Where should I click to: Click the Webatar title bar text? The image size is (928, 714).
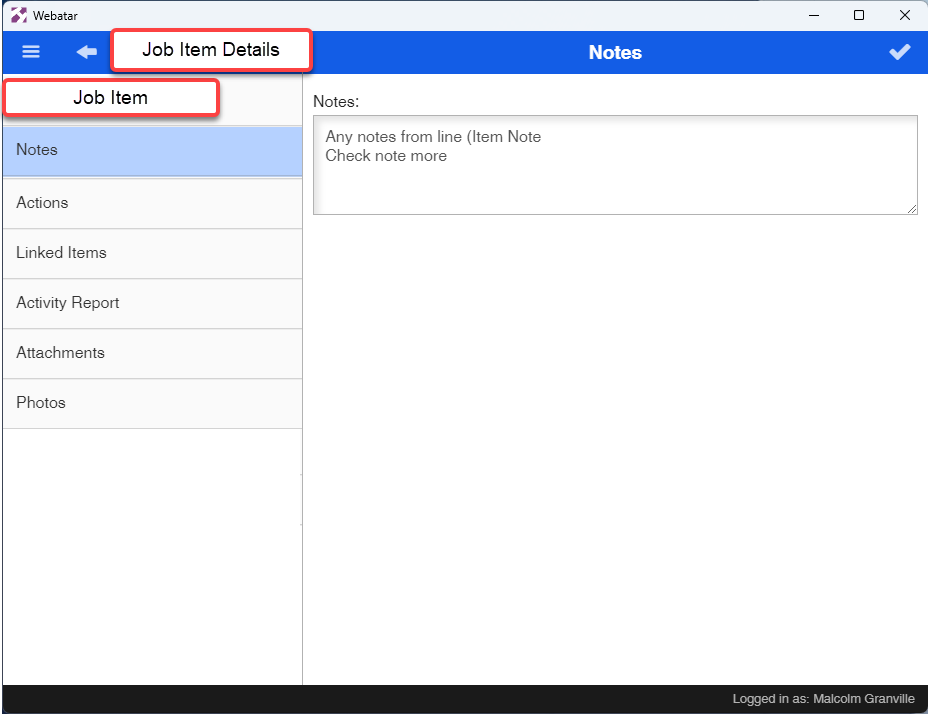[x=55, y=16]
